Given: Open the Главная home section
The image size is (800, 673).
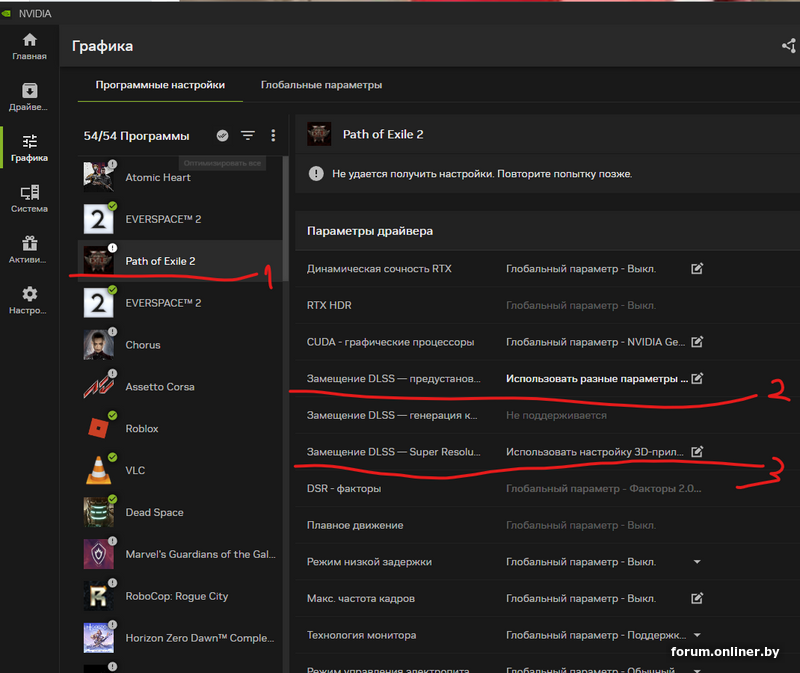Looking at the screenshot, I should (29, 46).
